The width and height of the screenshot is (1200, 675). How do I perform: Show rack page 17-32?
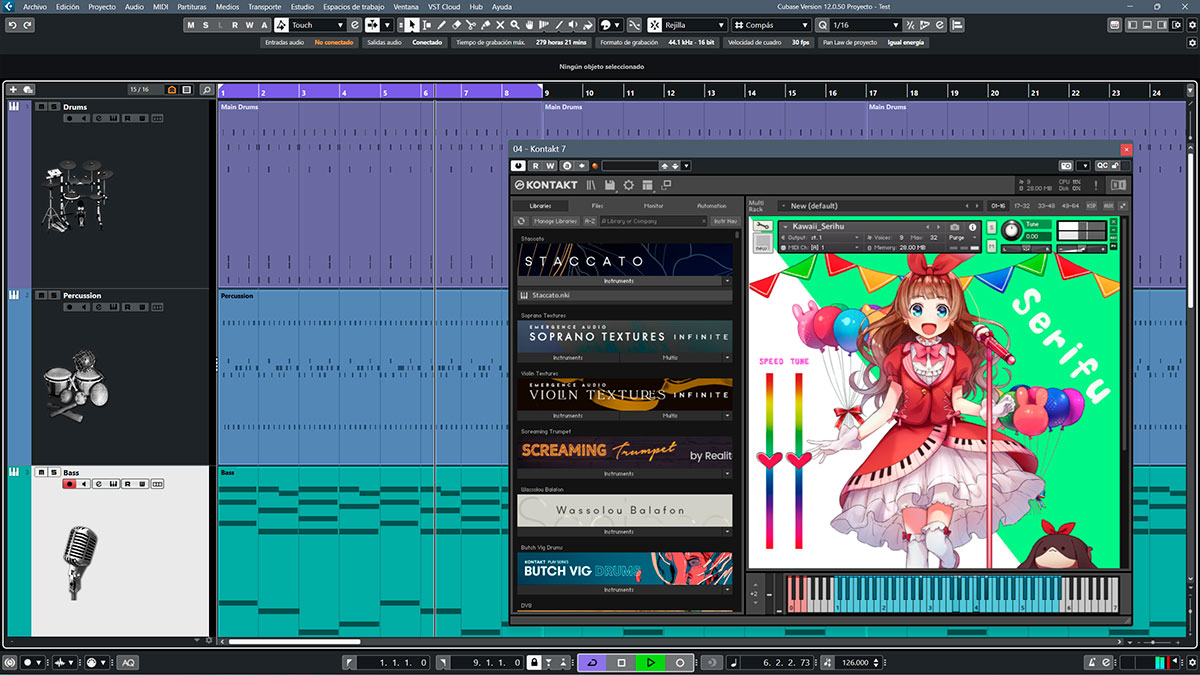click(1022, 206)
